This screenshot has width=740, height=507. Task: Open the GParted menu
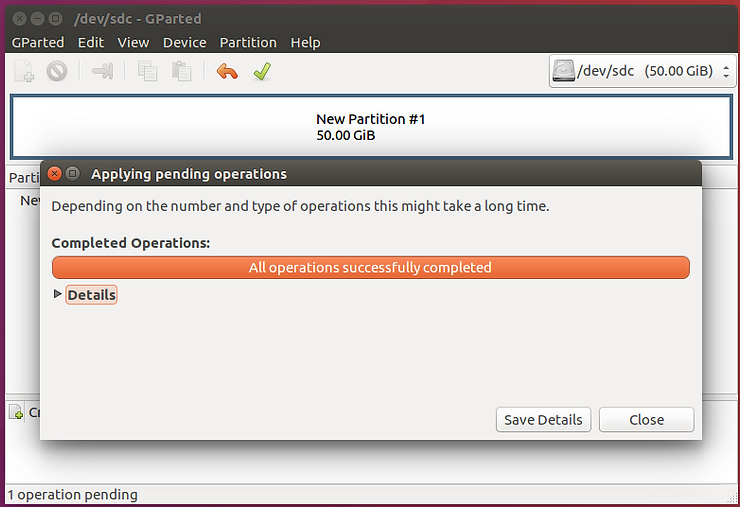(x=38, y=42)
